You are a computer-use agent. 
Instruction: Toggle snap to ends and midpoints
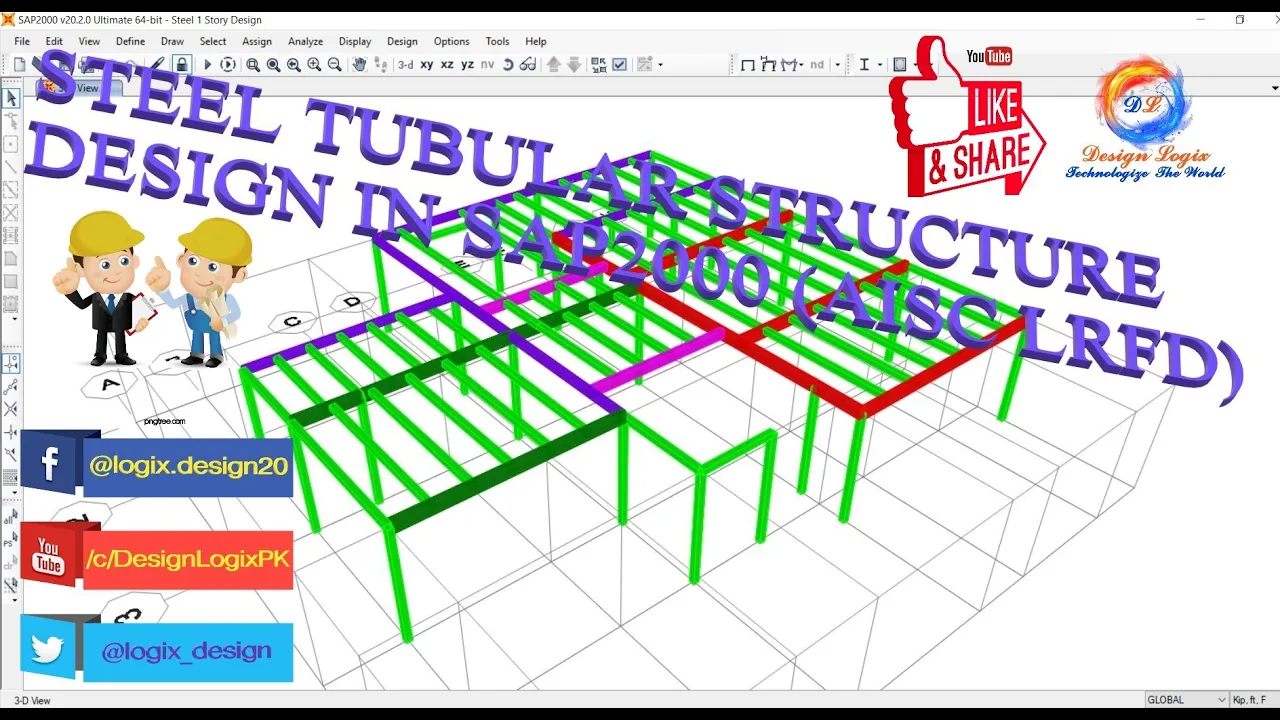point(11,386)
